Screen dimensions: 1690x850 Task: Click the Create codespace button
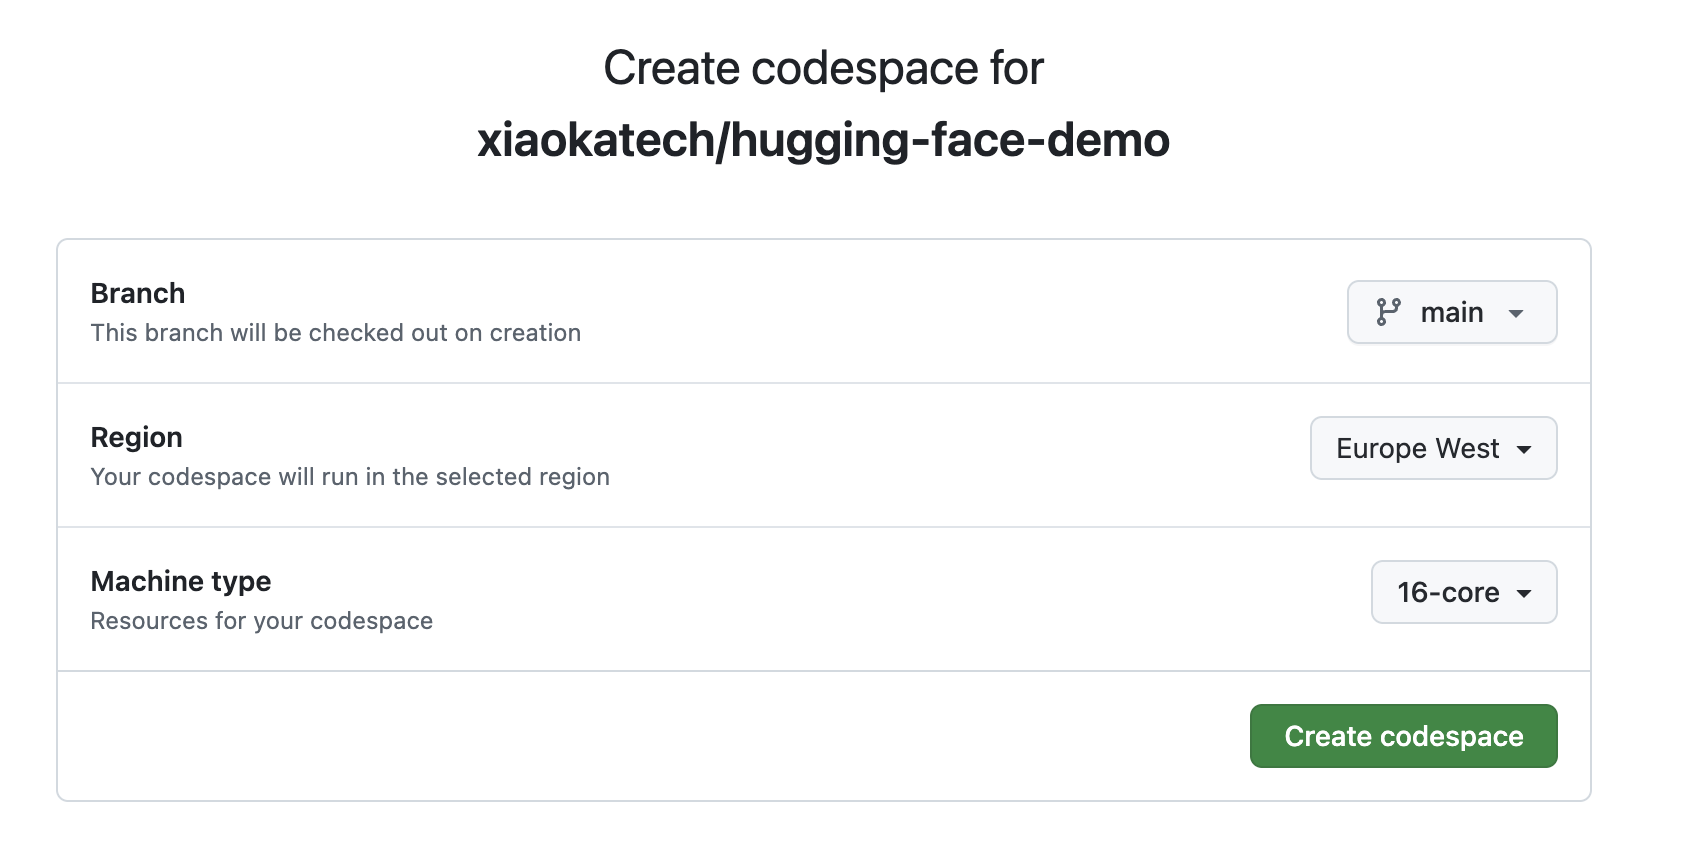[1403, 736]
